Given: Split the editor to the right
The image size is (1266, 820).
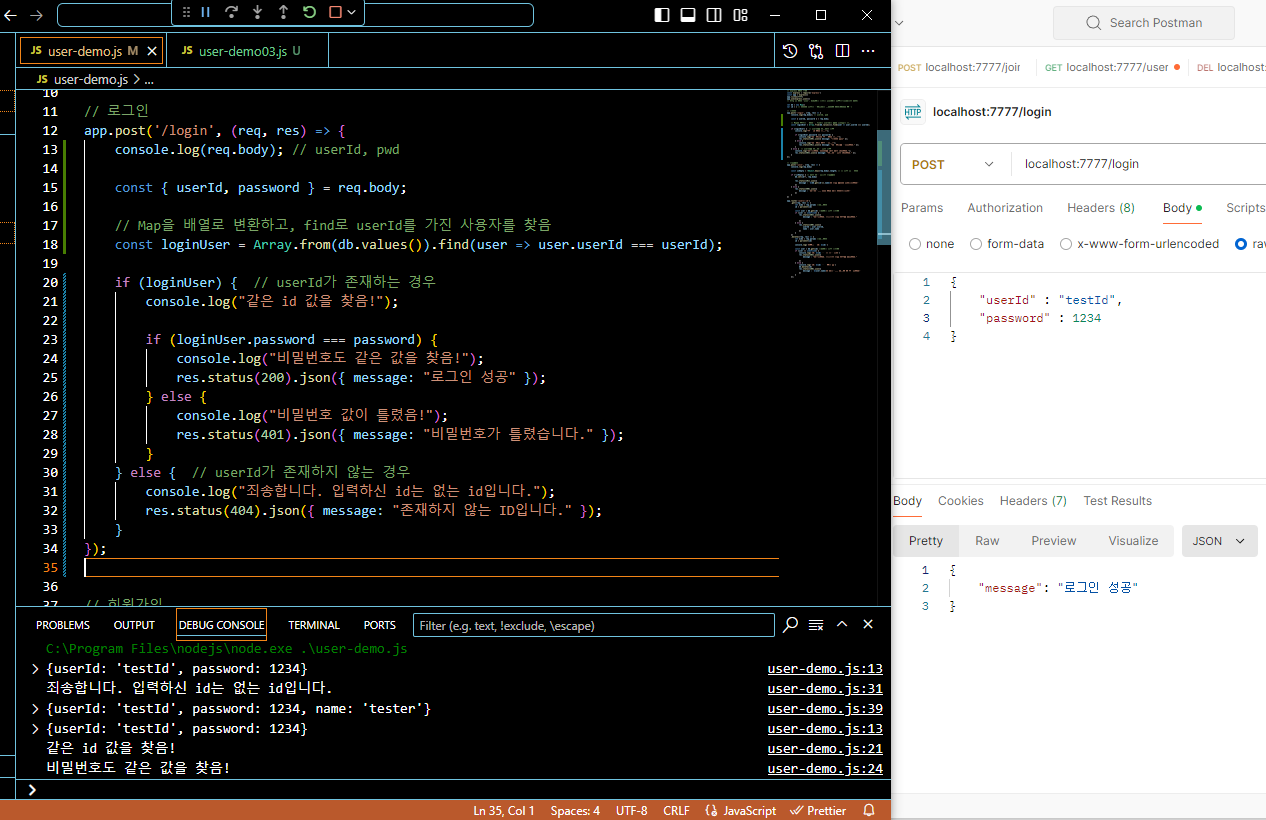Looking at the screenshot, I should click(842, 51).
